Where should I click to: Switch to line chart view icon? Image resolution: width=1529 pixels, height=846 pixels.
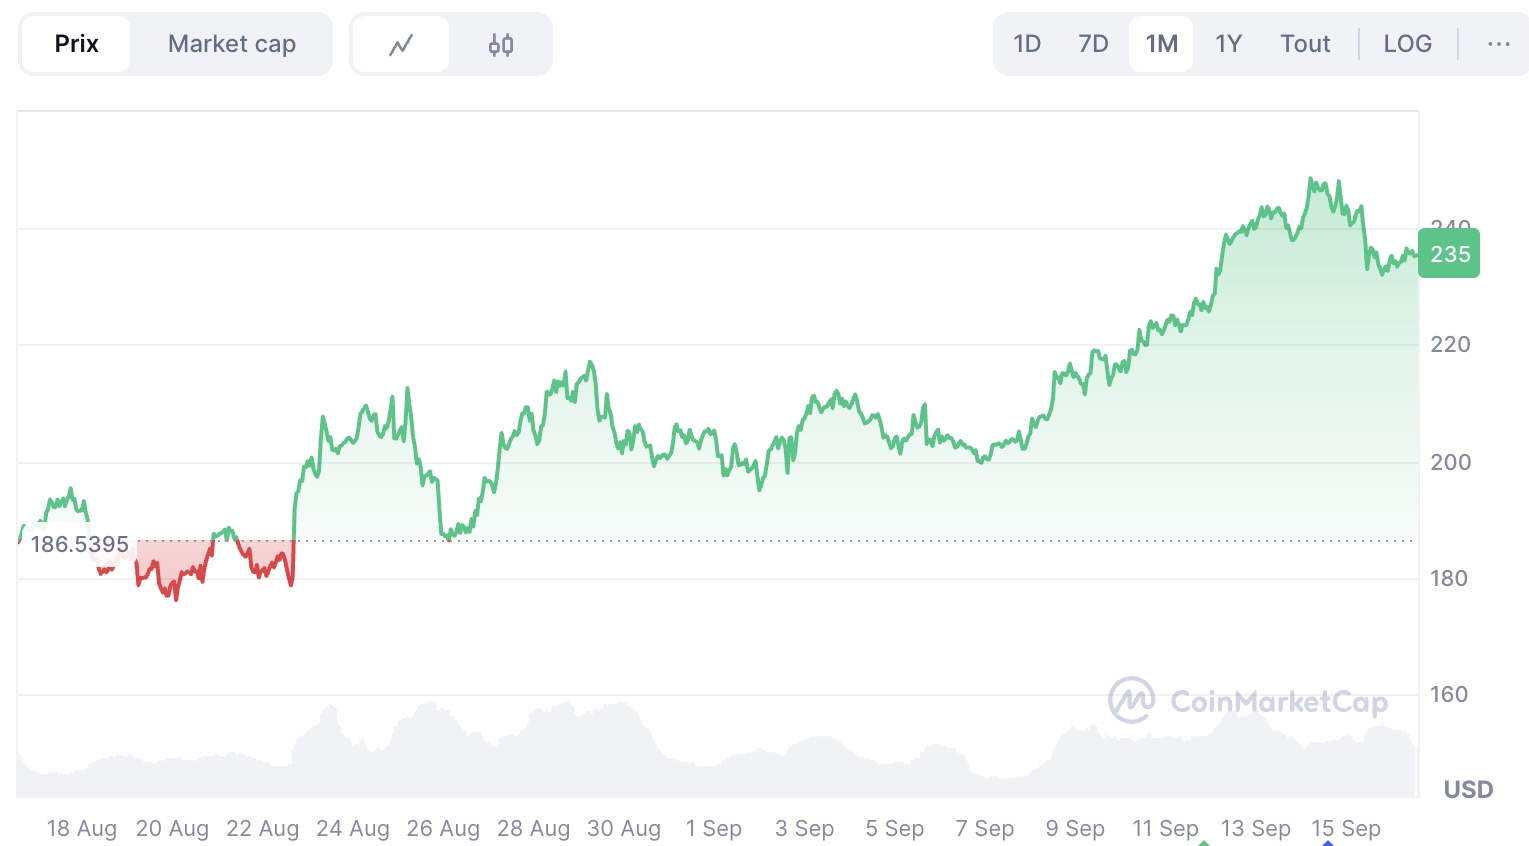[401, 45]
